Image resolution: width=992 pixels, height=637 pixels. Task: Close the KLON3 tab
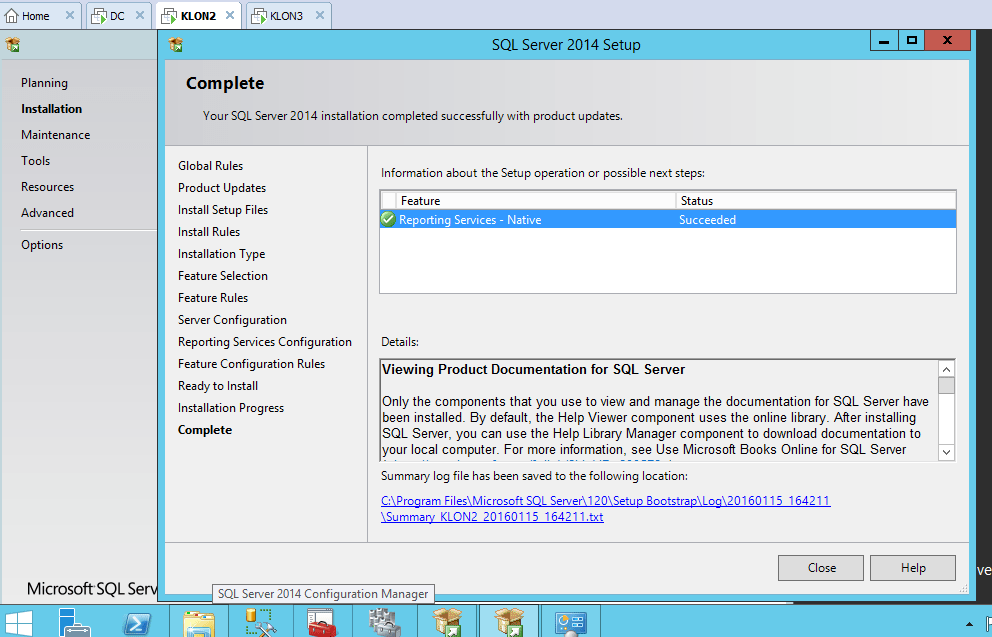tap(319, 16)
